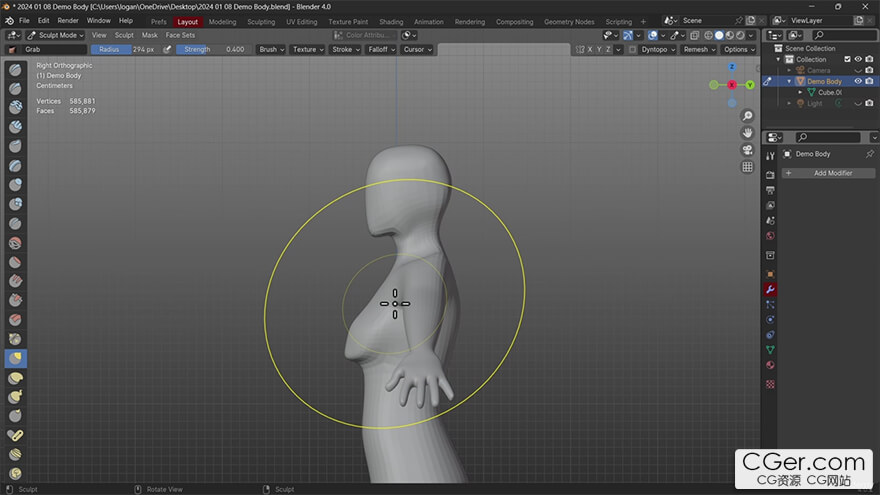
Task: Enable the Dyntopo checkbox
Action: click(632, 49)
